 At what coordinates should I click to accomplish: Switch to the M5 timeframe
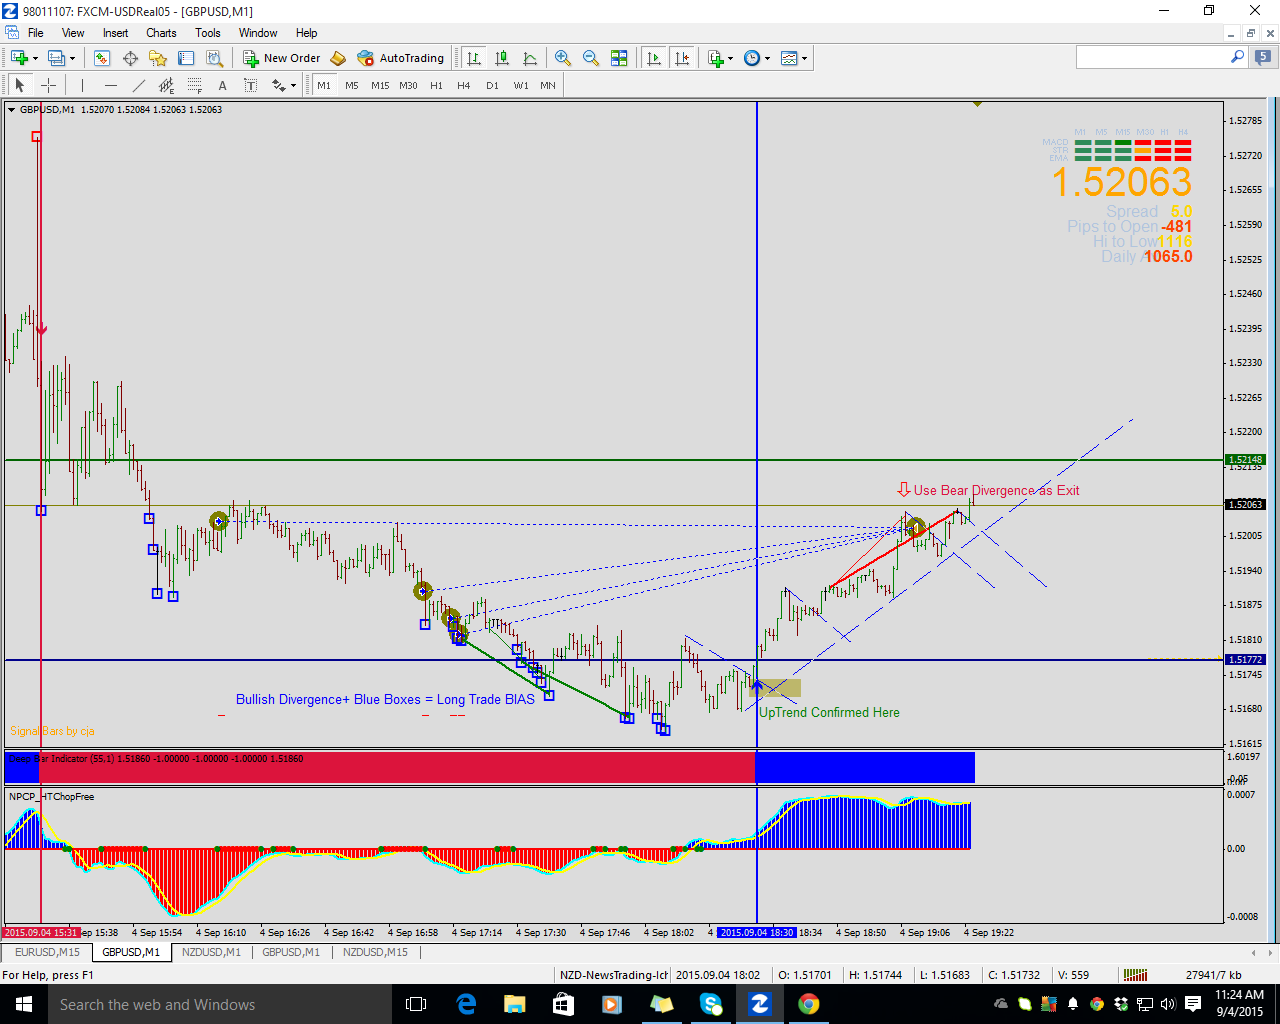pyautogui.click(x=352, y=85)
